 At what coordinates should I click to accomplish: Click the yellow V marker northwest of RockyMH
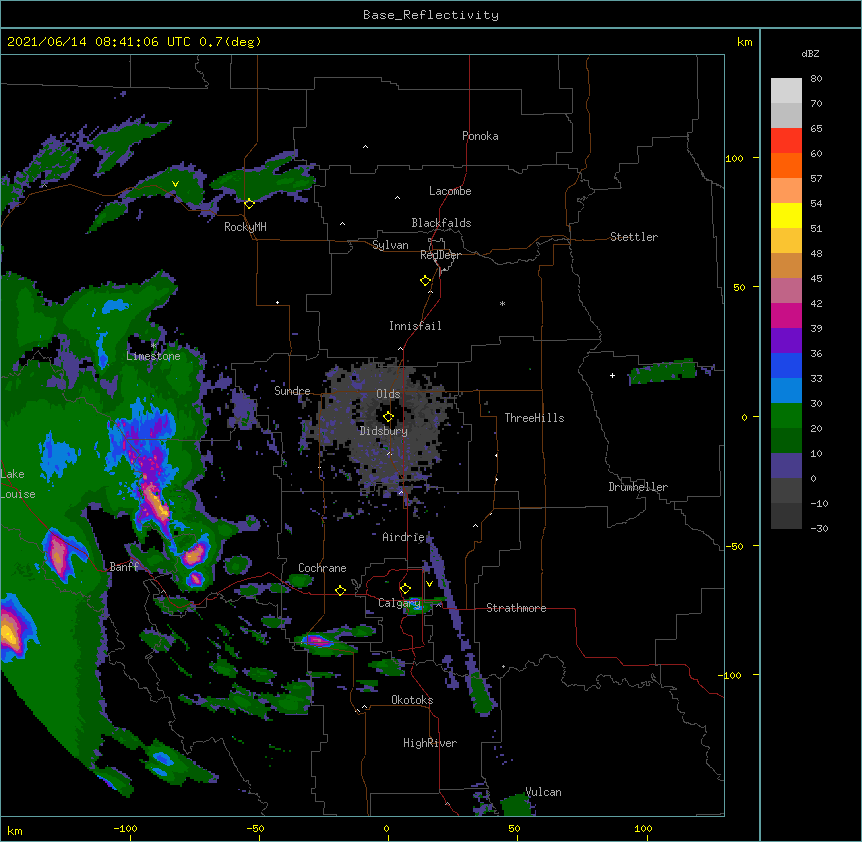tap(175, 184)
